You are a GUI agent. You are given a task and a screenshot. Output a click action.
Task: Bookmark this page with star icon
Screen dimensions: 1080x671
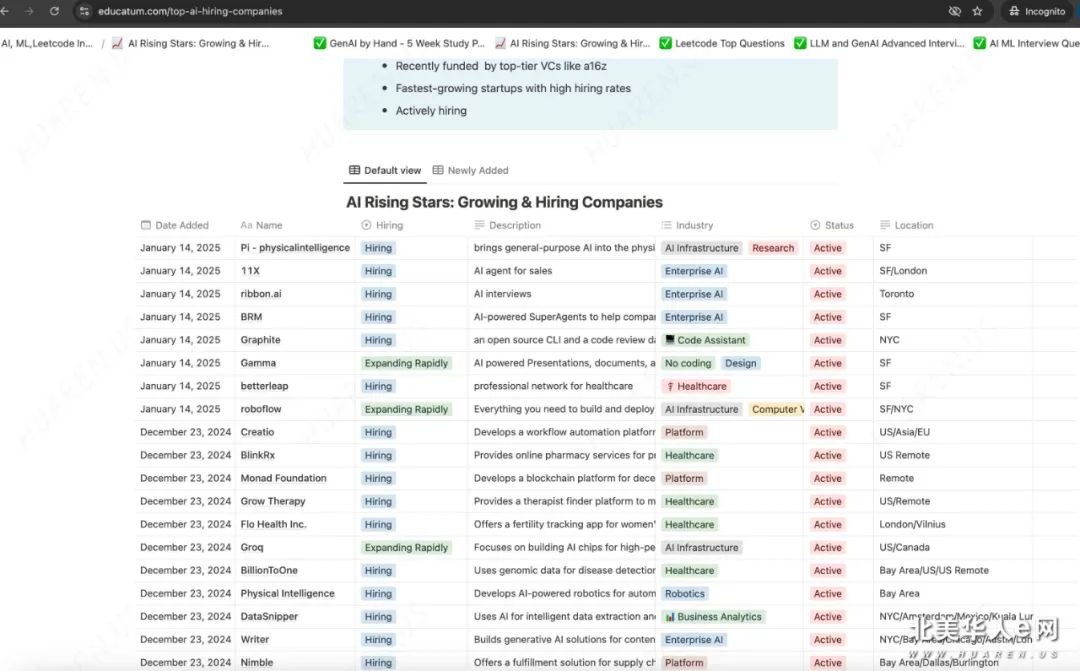coord(977,11)
